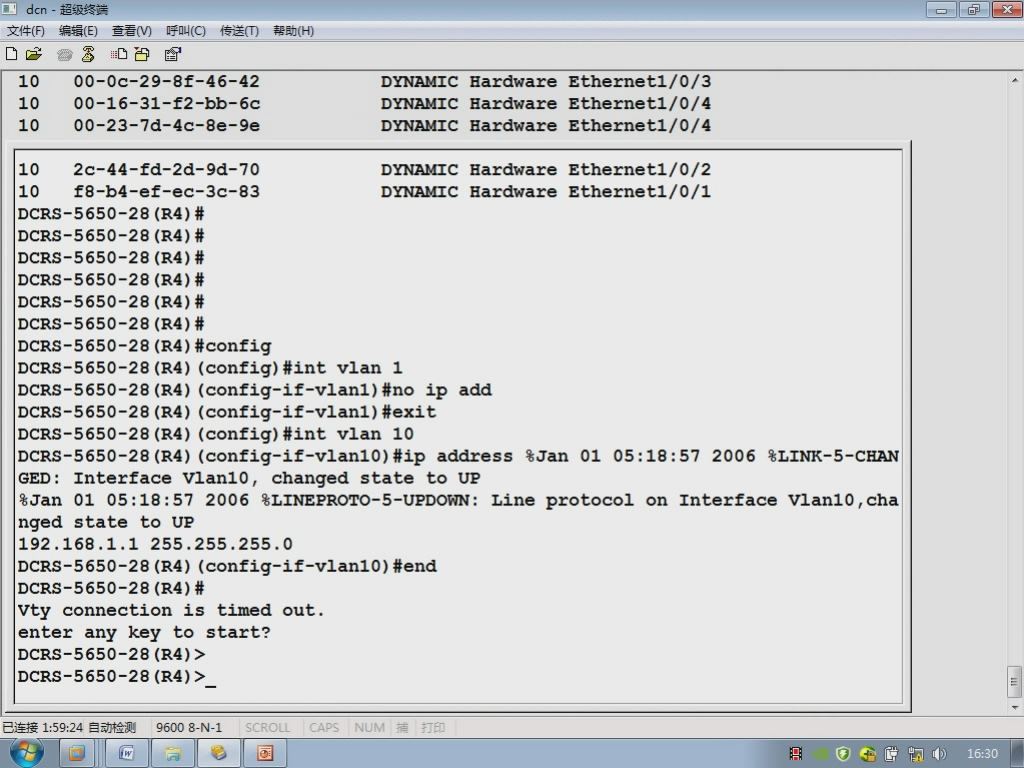Screen dimensions: 1024x768
Task: Click the MAC address f8-b4-ef-ec-3c-83
Action: (x=167, y=192)
